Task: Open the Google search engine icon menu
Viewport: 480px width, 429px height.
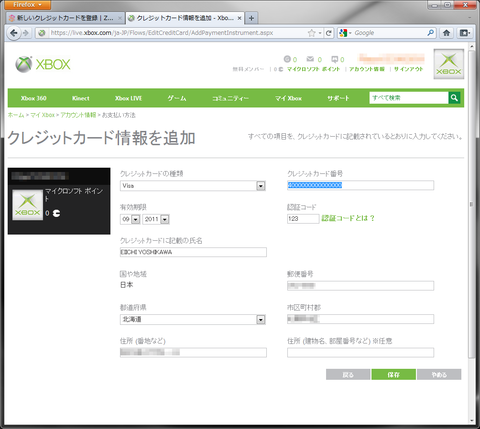Action: pos(344,33)
